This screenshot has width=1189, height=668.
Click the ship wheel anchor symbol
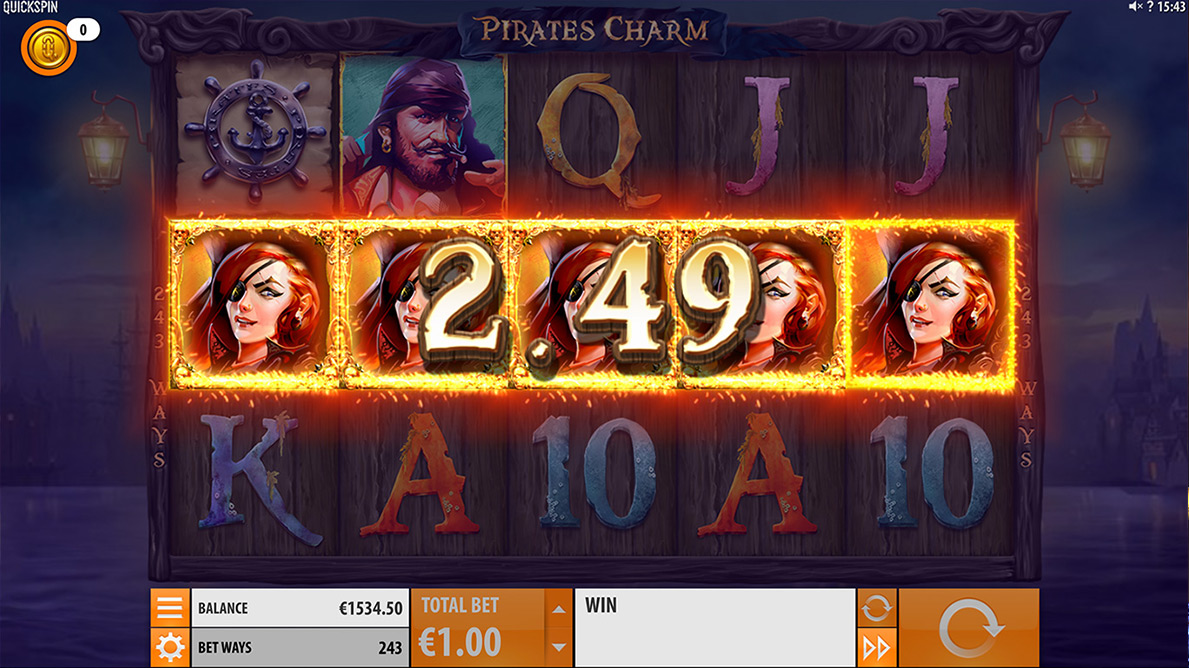[x=256, y=132]
